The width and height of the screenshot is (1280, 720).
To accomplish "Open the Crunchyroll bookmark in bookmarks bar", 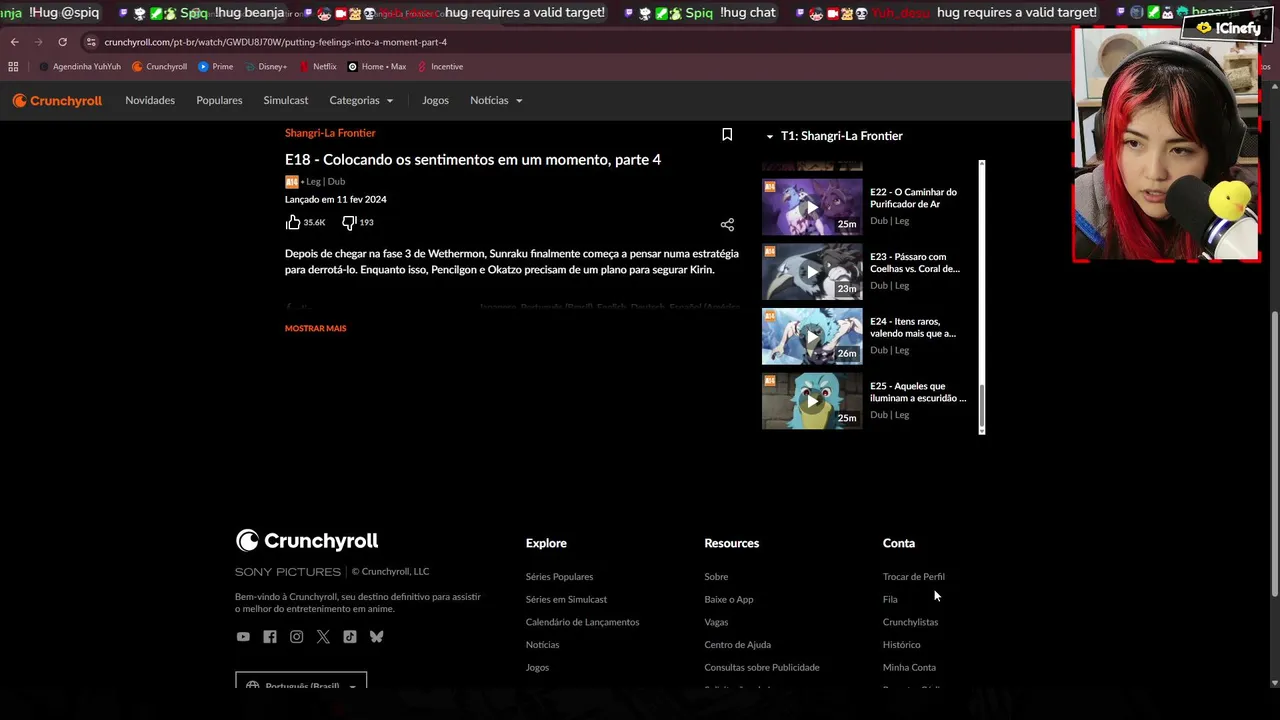I will click(159, 67).
